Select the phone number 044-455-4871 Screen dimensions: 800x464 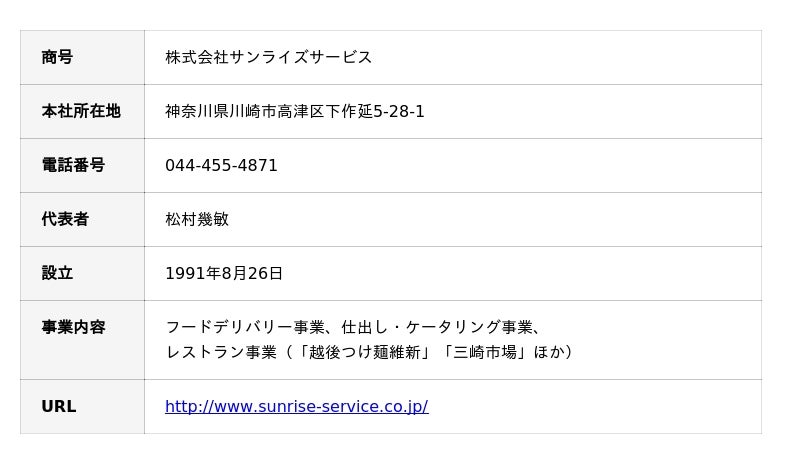click(221, 165)
